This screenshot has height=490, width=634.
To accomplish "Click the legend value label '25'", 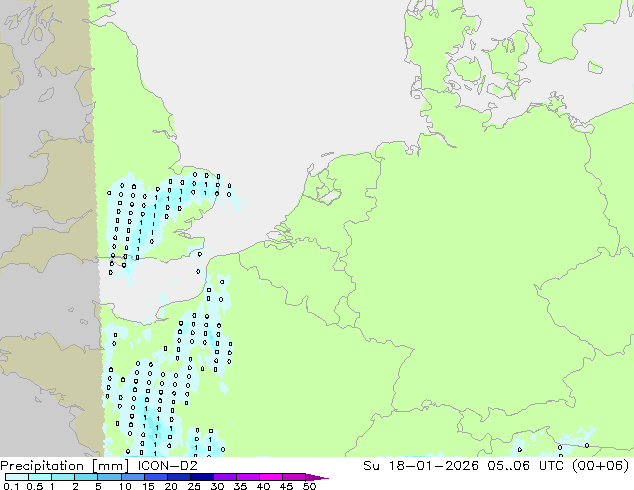I will (x=194, y=486).
